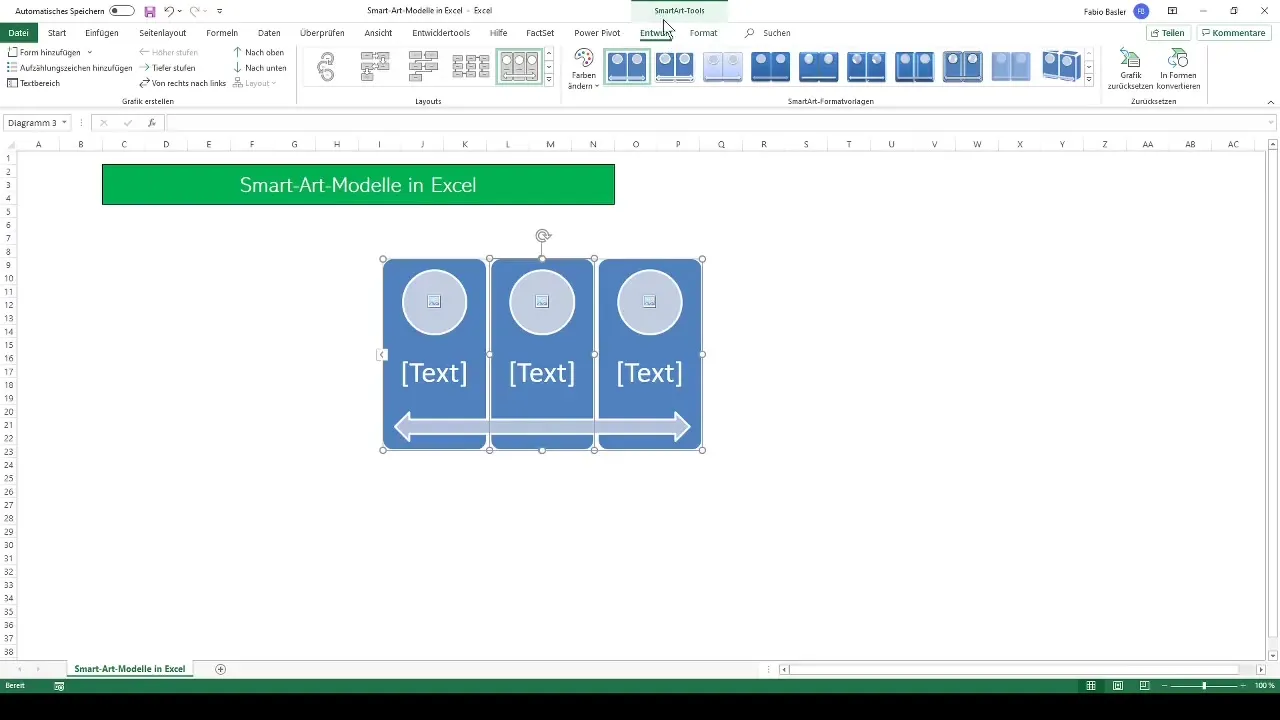Expand the Layouts gallery More button

549,80
